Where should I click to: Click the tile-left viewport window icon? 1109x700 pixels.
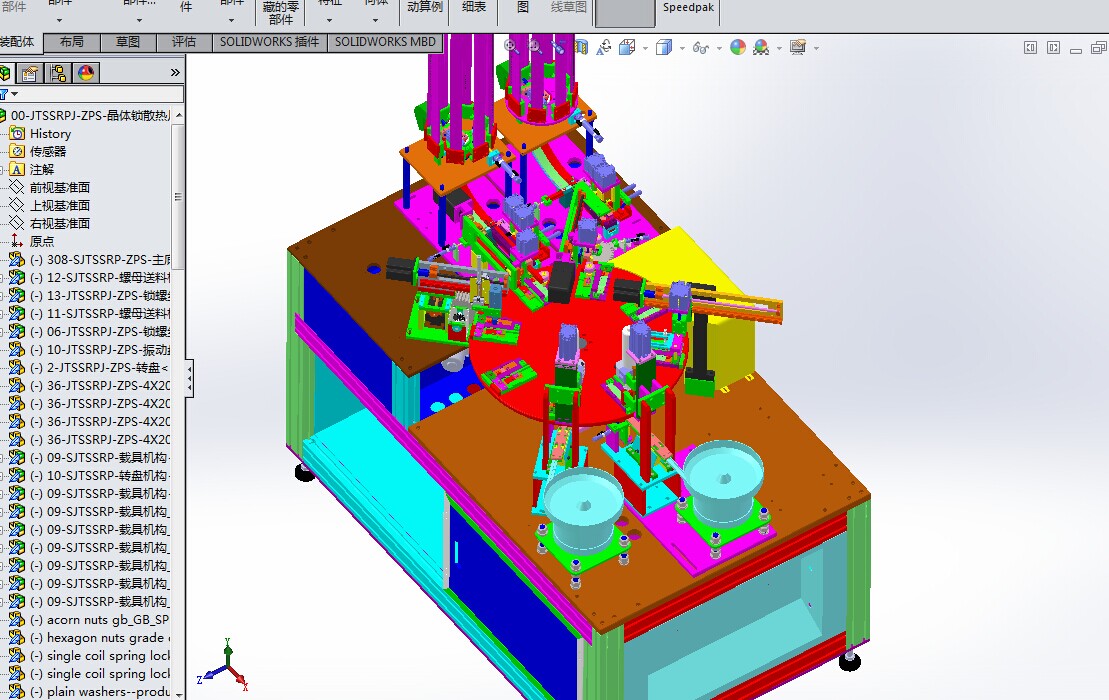pyautogui.click(x=1030, y=47)
